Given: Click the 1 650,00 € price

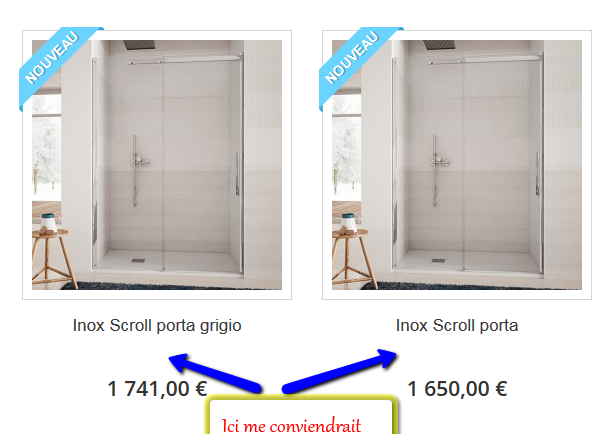Looking at the screenshot, I should (x=457, y=389).
